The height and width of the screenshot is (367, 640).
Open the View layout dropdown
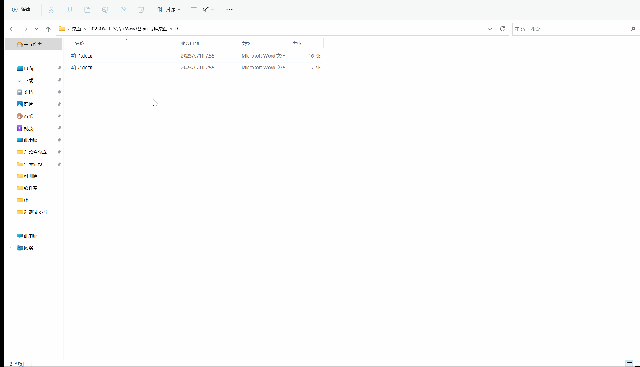pyautogui.click(x=202, y=9)
